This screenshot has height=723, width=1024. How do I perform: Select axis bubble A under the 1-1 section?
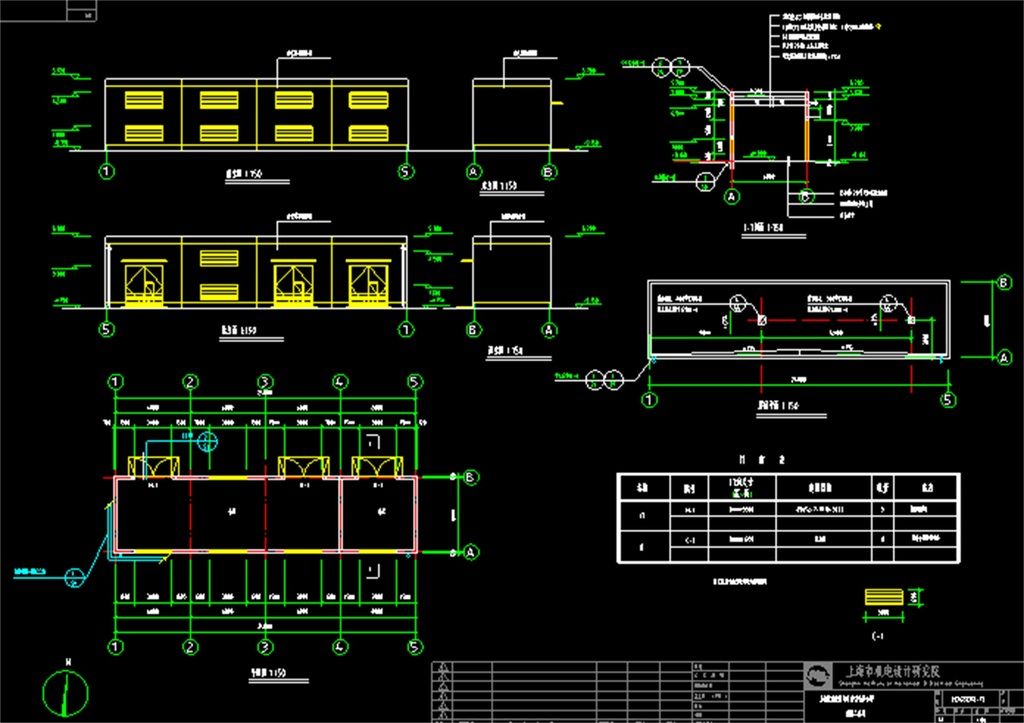tap(731, 198)
